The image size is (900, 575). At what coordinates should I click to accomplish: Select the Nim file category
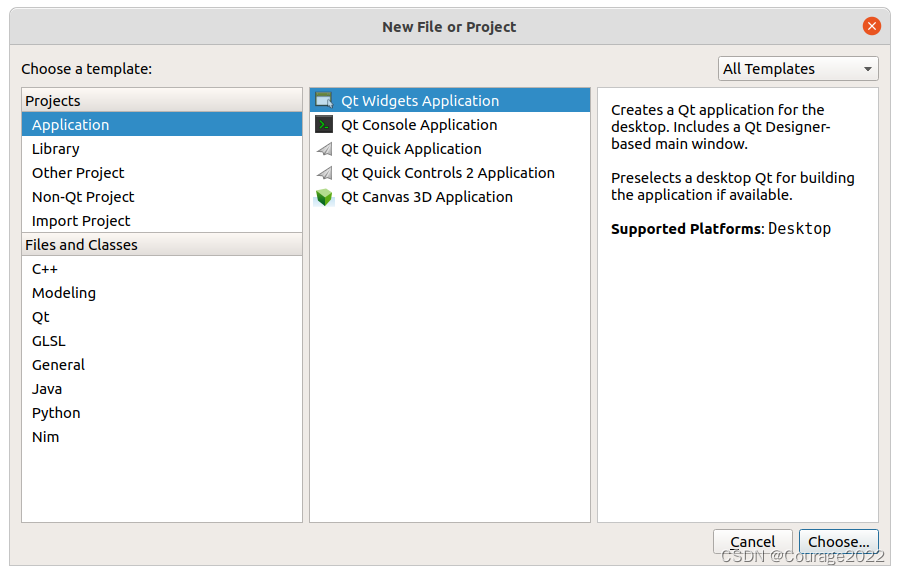pyautogui.click(x=46, y=437)
